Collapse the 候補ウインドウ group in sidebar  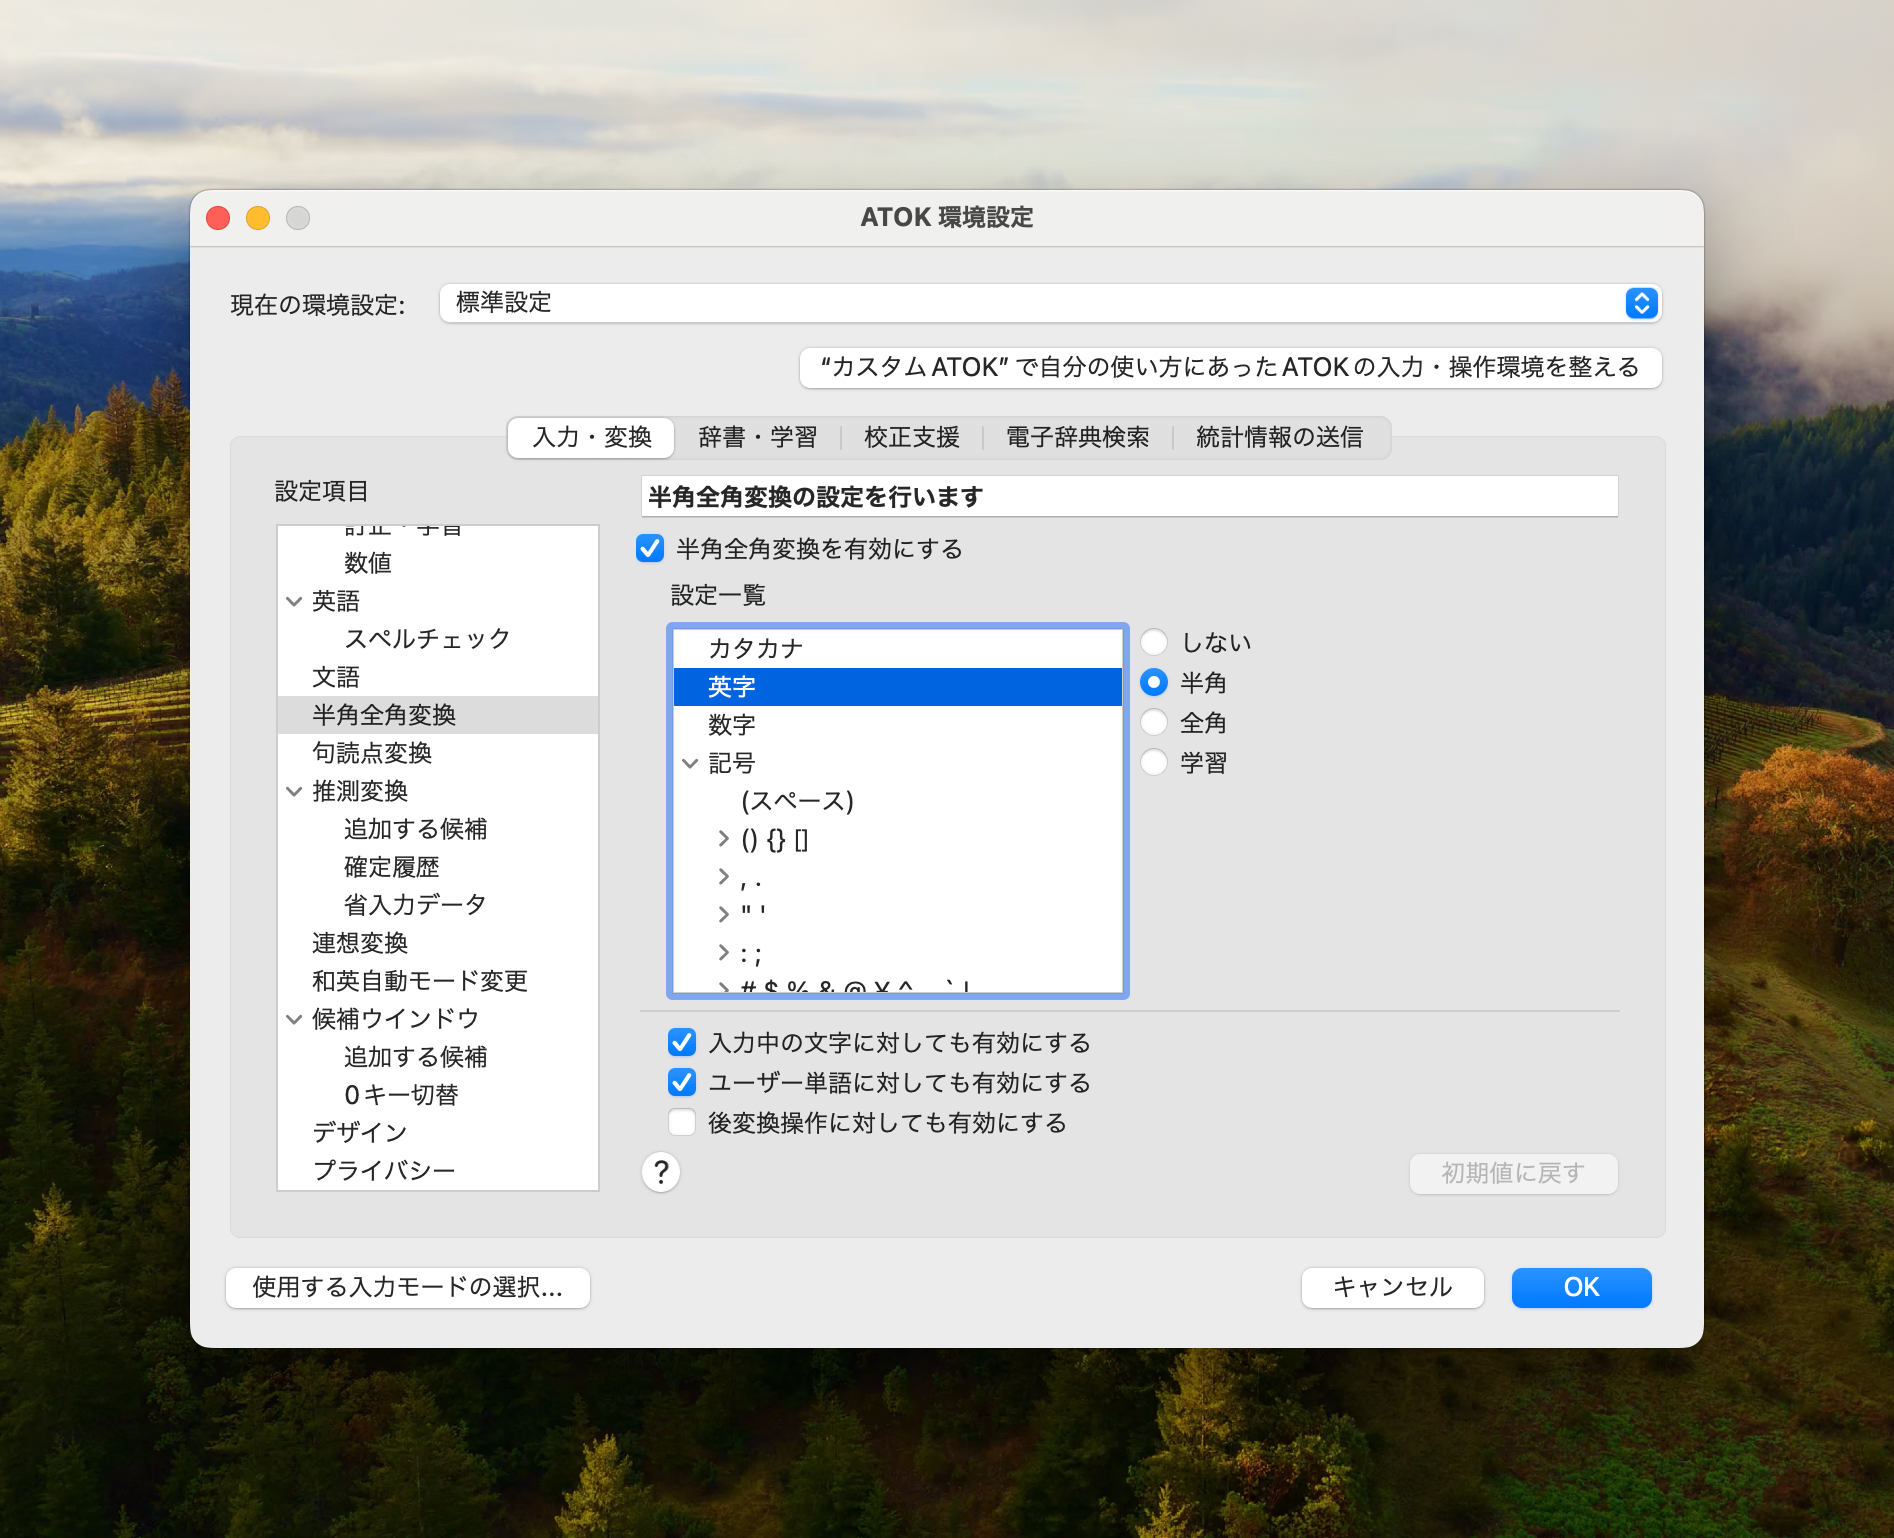coord(294,1019)
